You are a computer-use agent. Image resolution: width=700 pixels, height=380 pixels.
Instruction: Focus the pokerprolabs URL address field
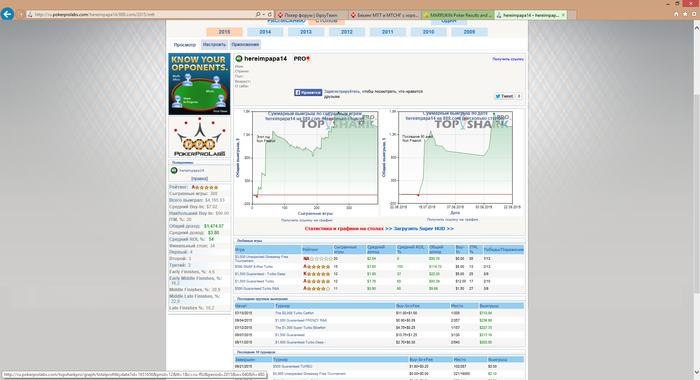click(141, 15)
